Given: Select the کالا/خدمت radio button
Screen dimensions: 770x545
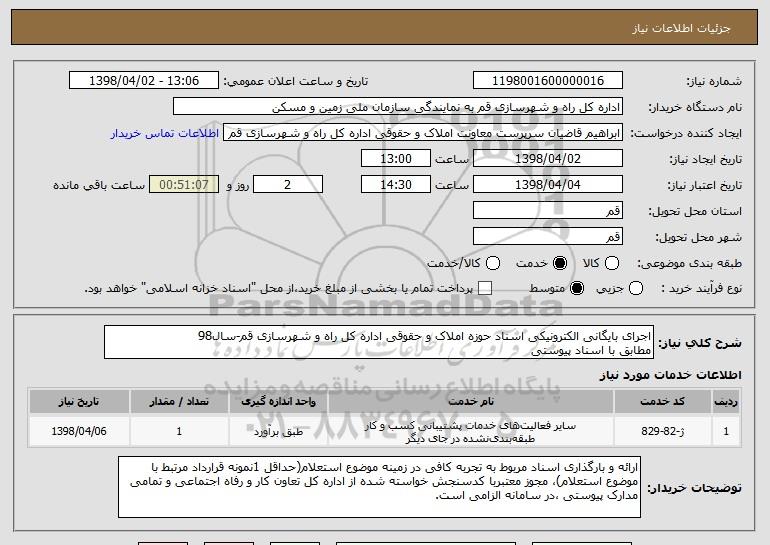Looking at the screenshot, I should pyautogui.click(x=493, y=264).
